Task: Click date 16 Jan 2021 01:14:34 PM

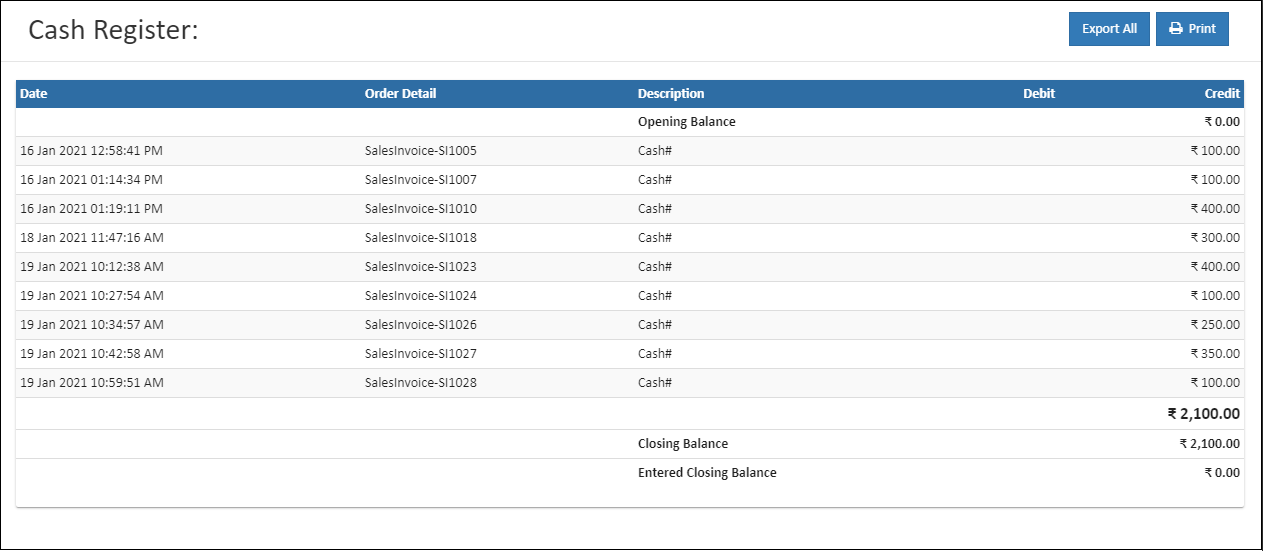Action: (x=91, y=180)
